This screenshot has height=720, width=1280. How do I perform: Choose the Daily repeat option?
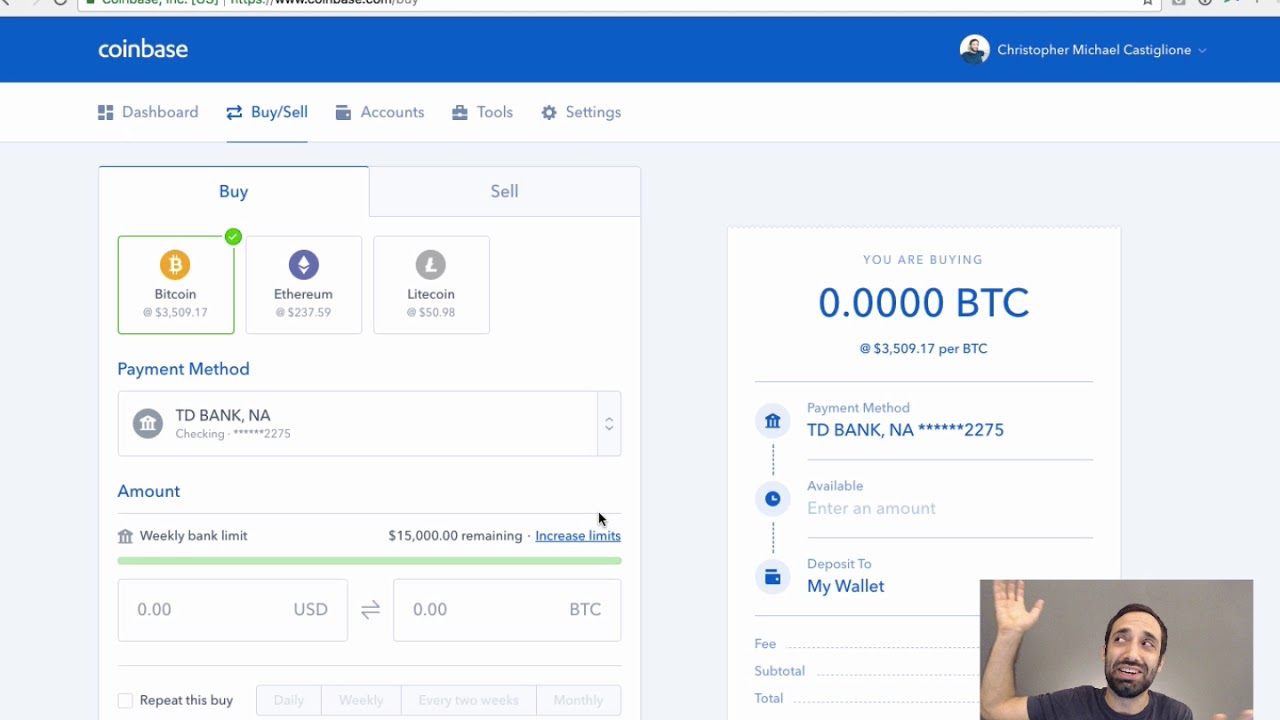coord(289,700)
